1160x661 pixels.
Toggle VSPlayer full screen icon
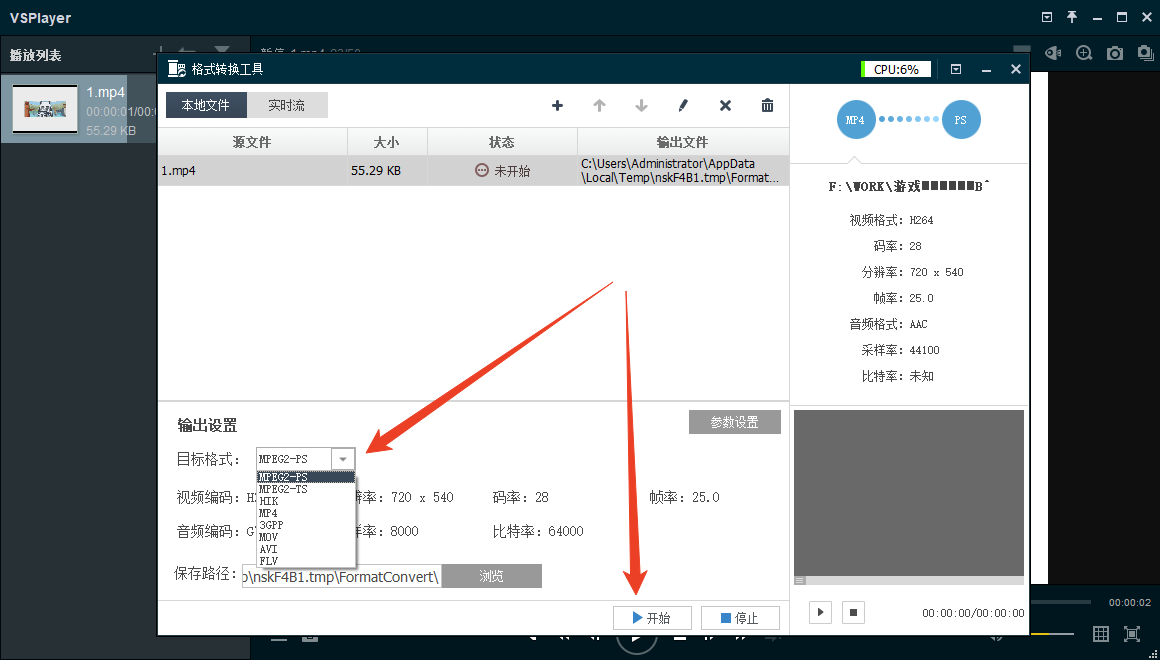click(1132, 634)
